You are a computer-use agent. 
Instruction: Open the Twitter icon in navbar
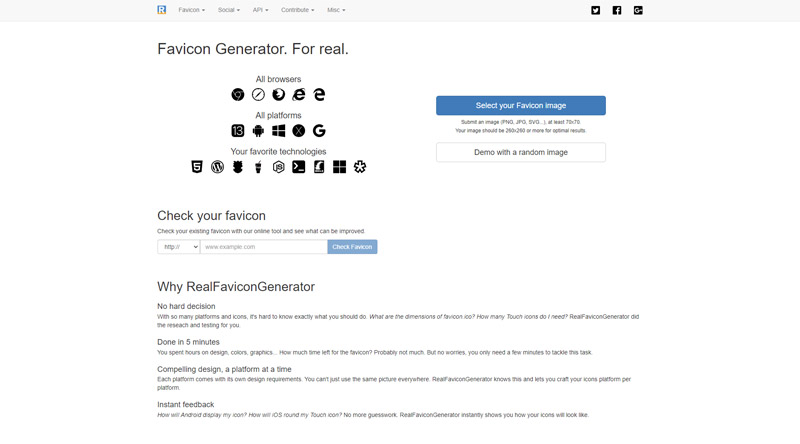click(x=595, y=10)
